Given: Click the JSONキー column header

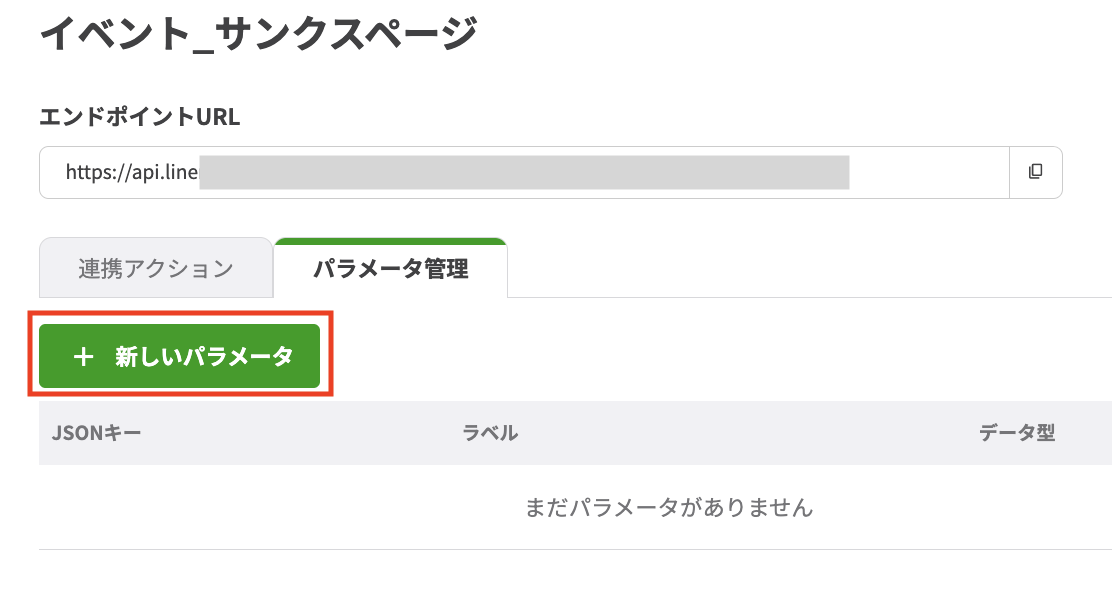Looking at the screenshot, I should (95, 432).
